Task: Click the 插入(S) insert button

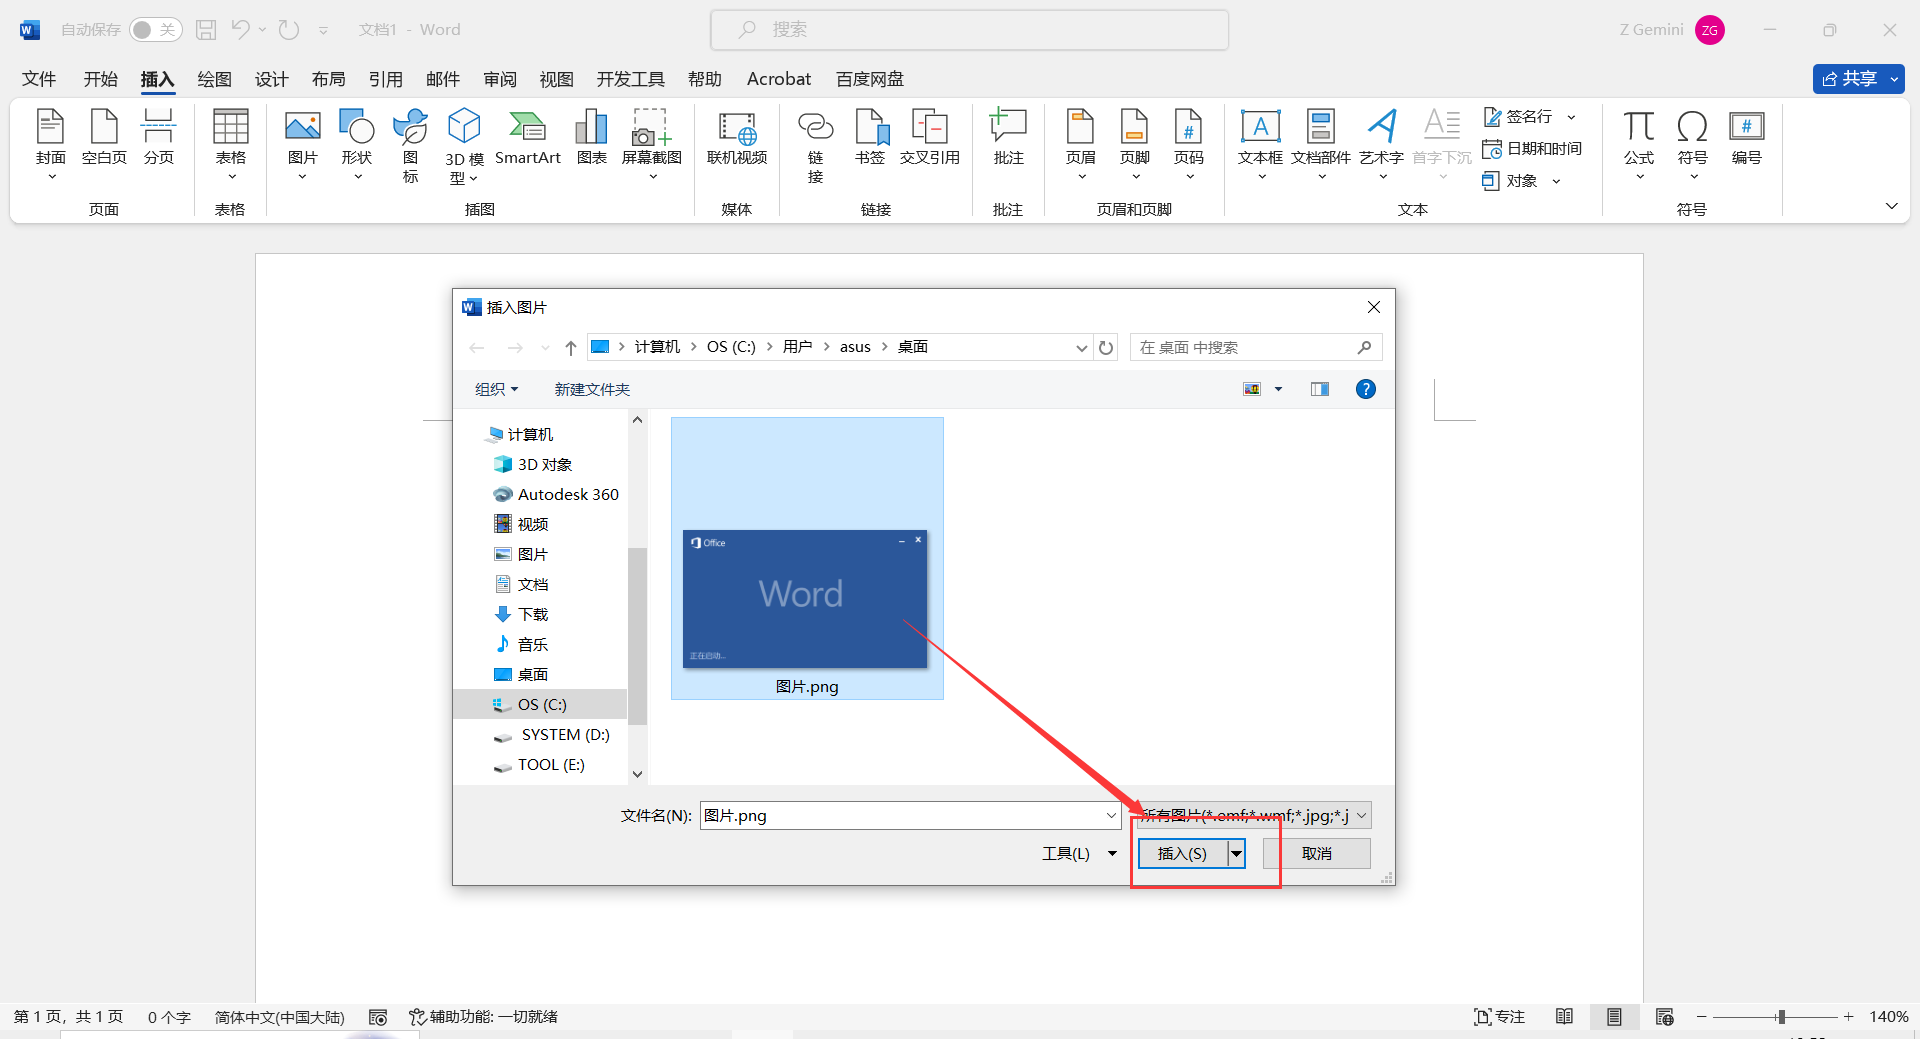Action: pos(1183,853)
